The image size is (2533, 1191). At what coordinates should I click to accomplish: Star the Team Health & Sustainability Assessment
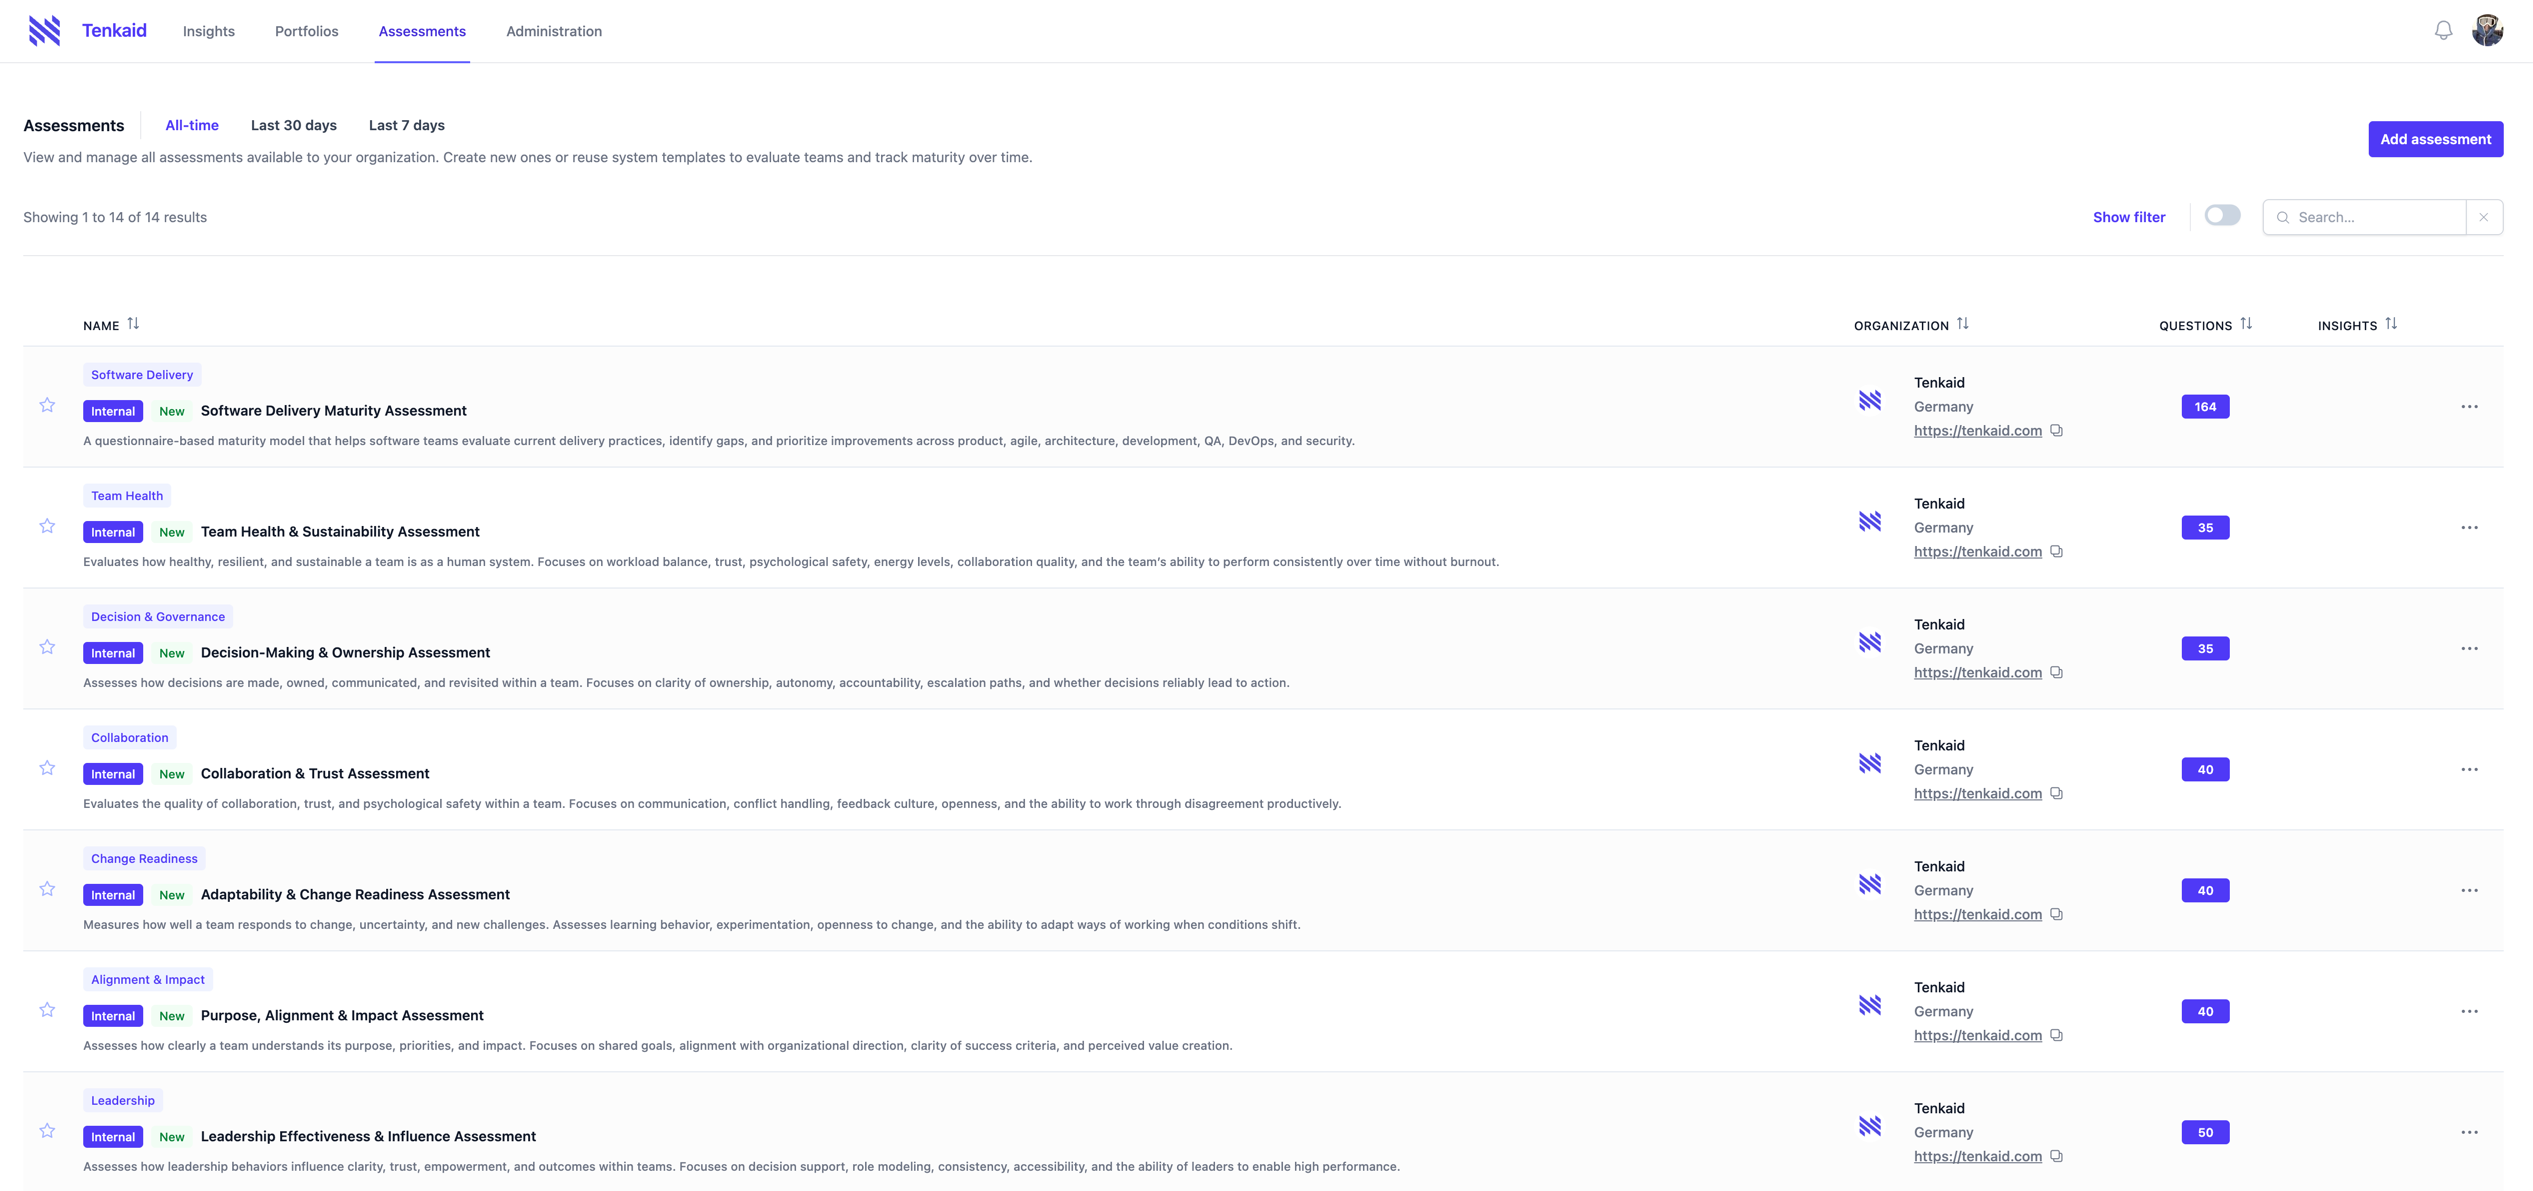[x=47, y=526]
